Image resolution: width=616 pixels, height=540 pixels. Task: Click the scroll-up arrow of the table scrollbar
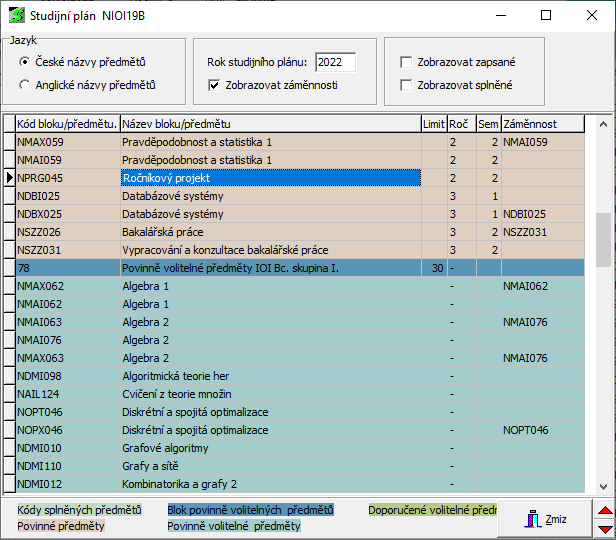coord(603,125)
